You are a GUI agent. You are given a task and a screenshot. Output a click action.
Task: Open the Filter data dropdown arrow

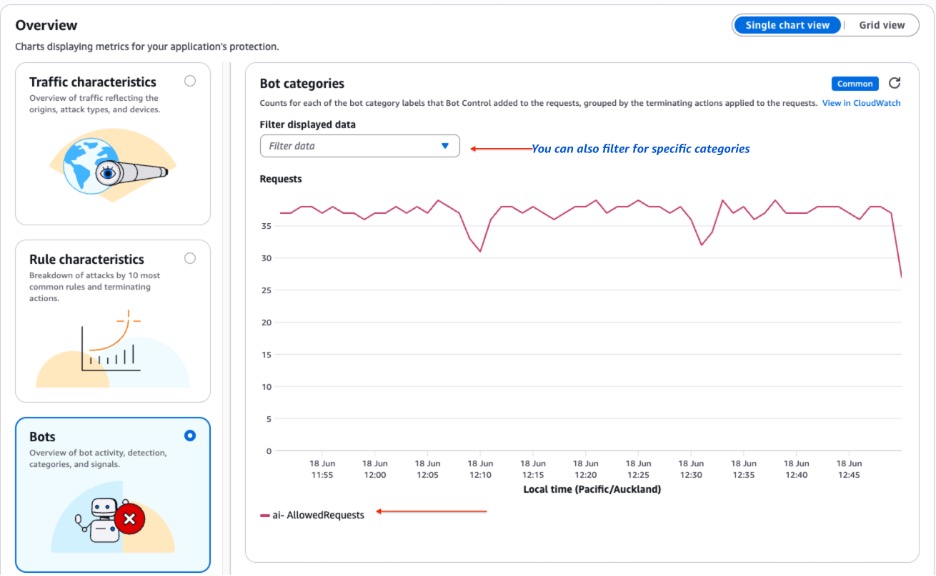coord(445,146)
